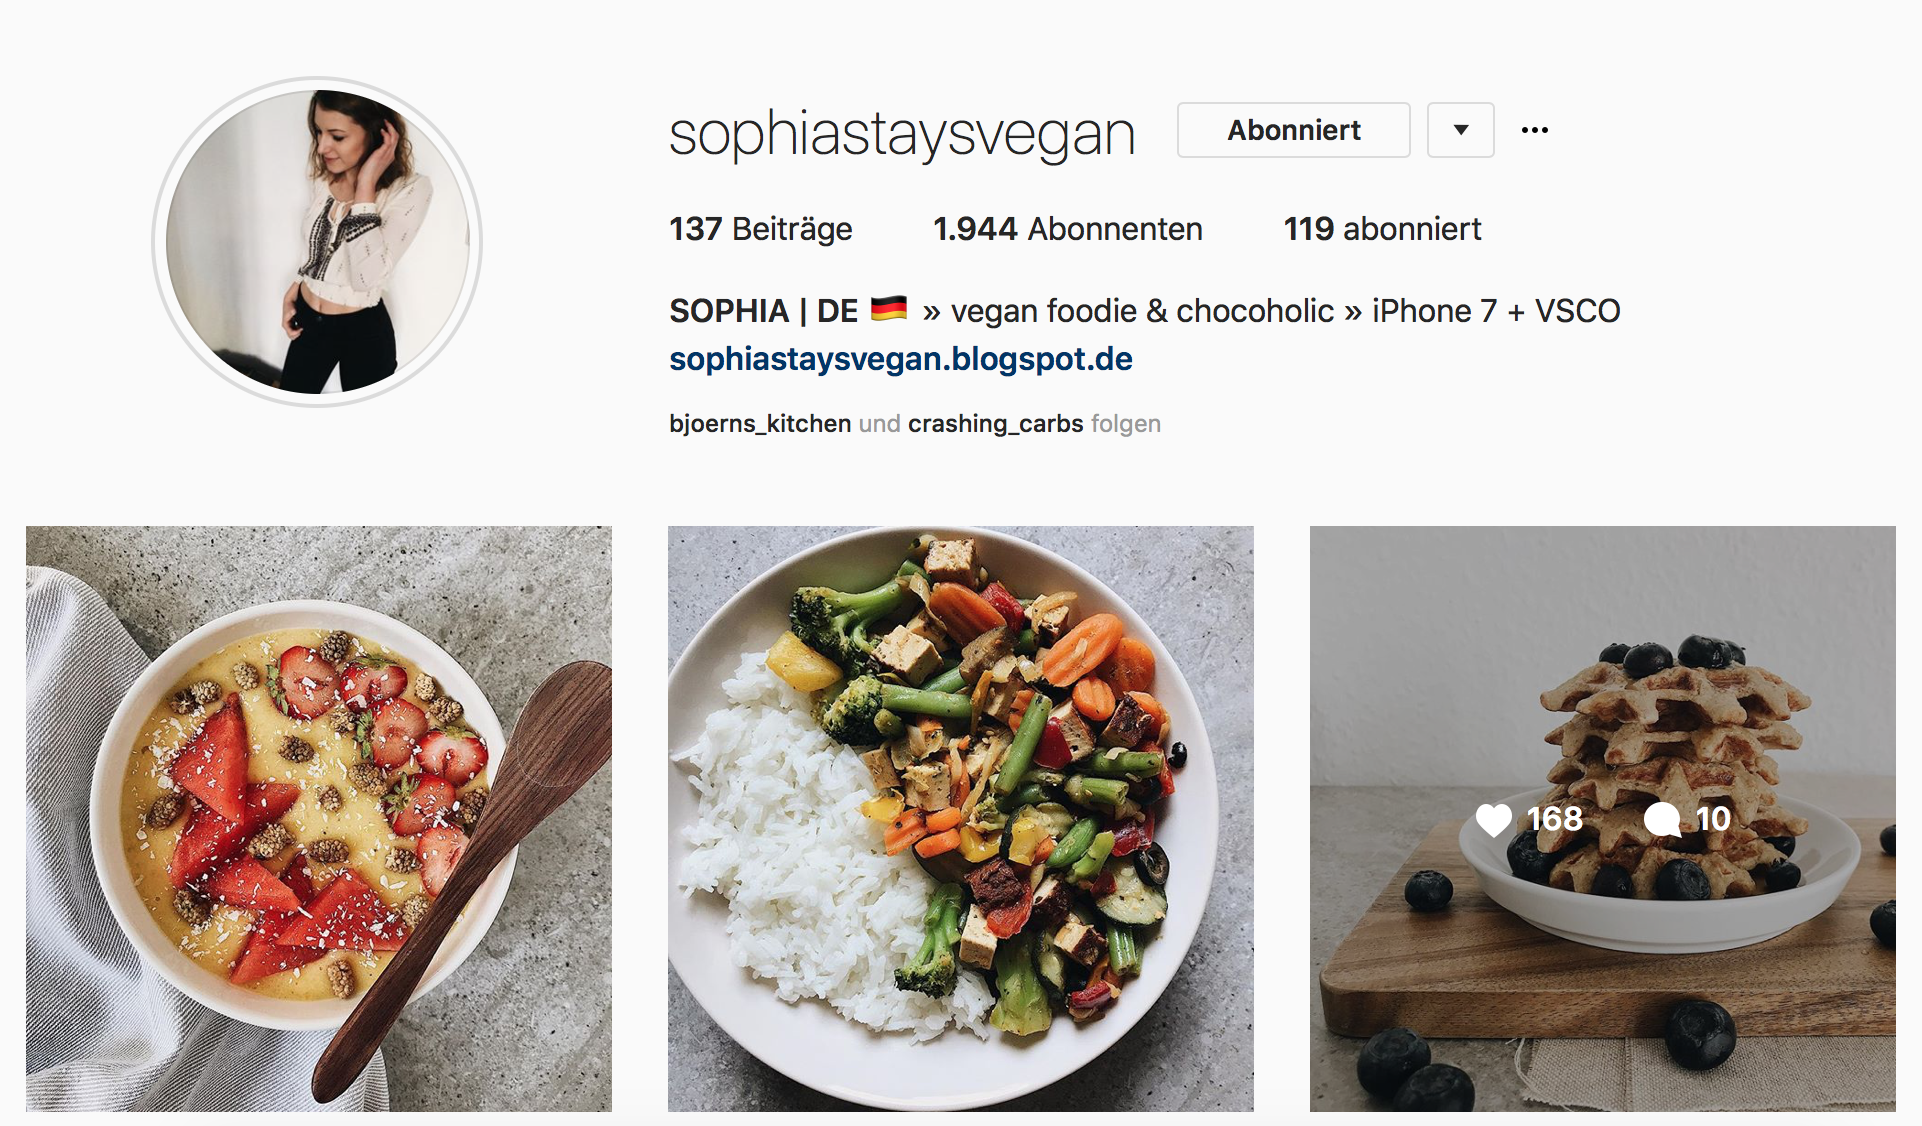Viewport: 1922px width, 1126px height.
Task: Open the circular profile picture
Action: point(317,242)
